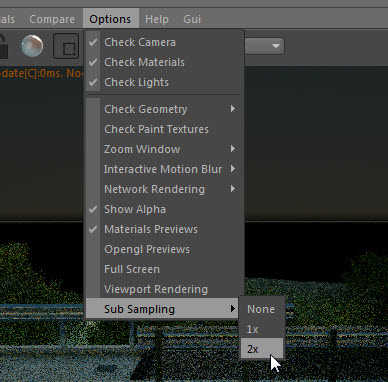Expand Interactive Motion Blur submenu
The width and height of the screenshot is (388, 382).
(x=164, y=169)
